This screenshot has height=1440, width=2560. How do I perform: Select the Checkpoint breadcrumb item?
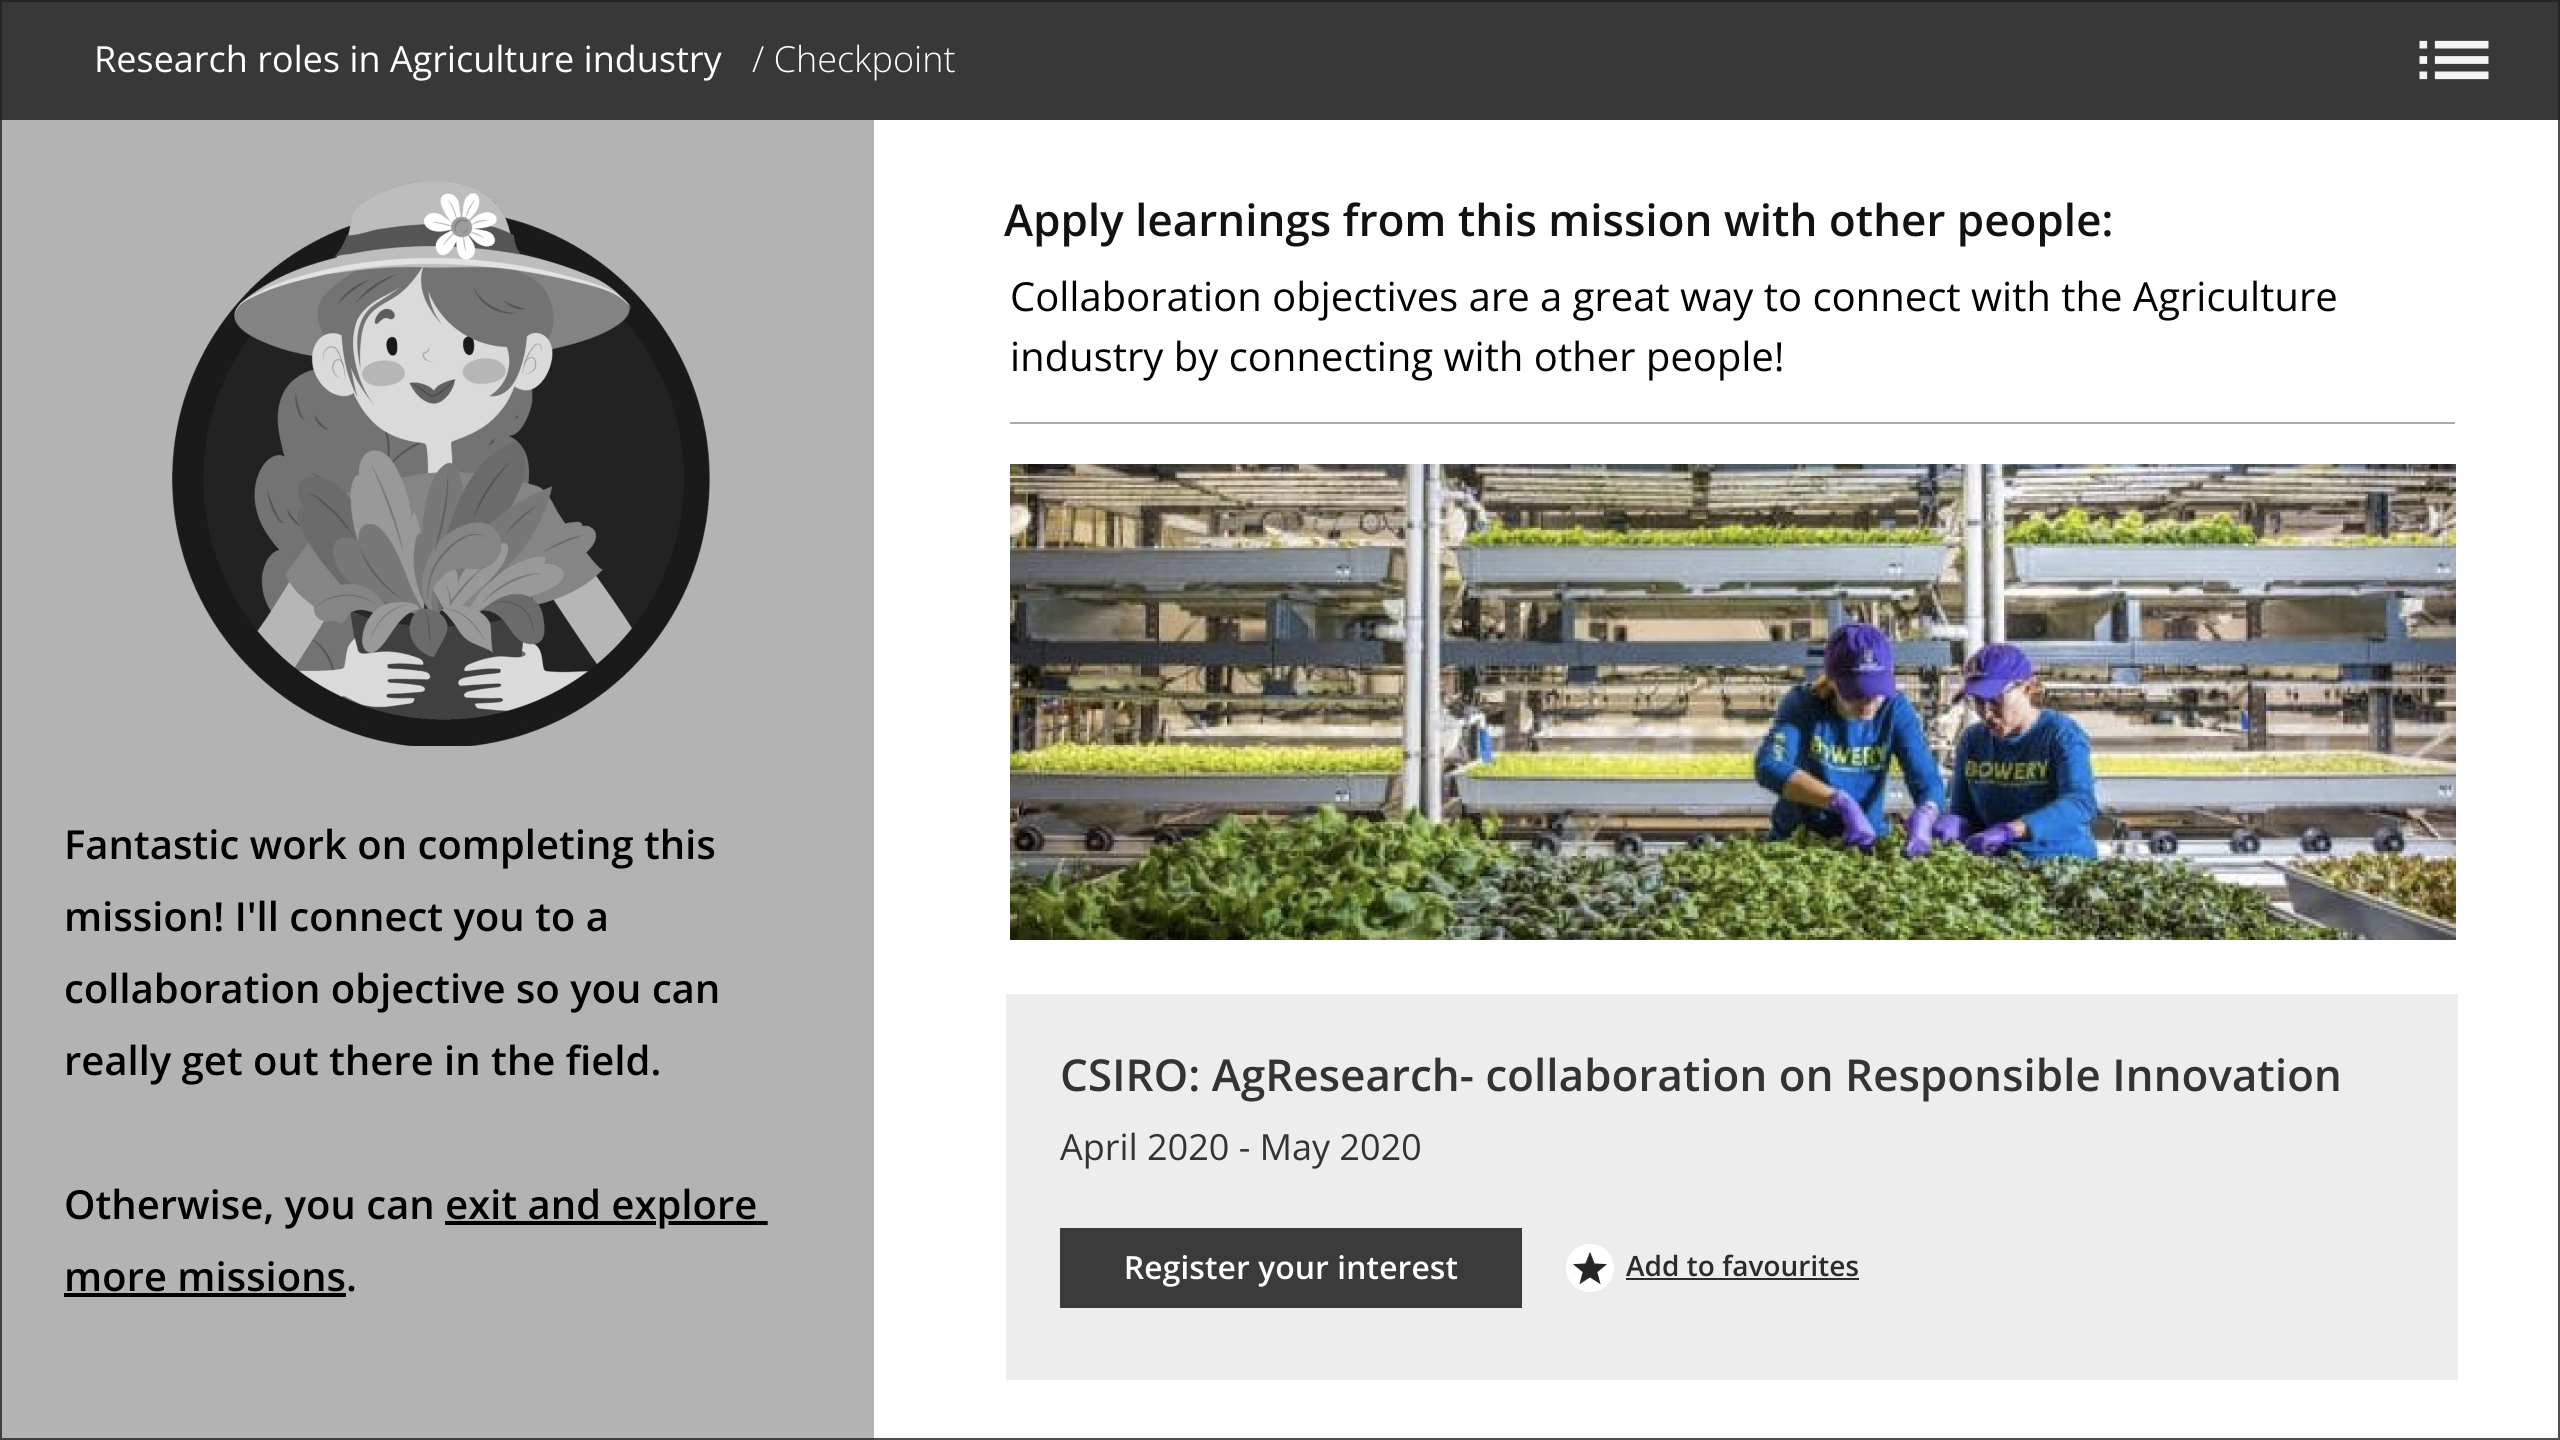tap(864, 60)
